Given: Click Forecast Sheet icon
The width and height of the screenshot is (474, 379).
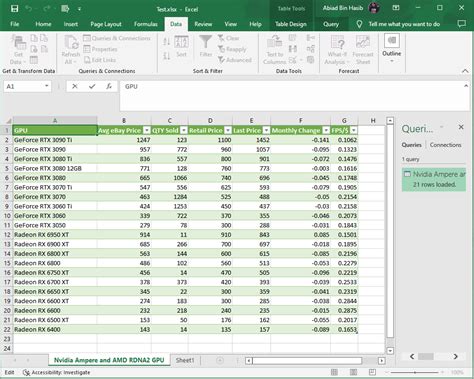Looking at the screenshot, I should pyautogui.click(x=363, y=50).
